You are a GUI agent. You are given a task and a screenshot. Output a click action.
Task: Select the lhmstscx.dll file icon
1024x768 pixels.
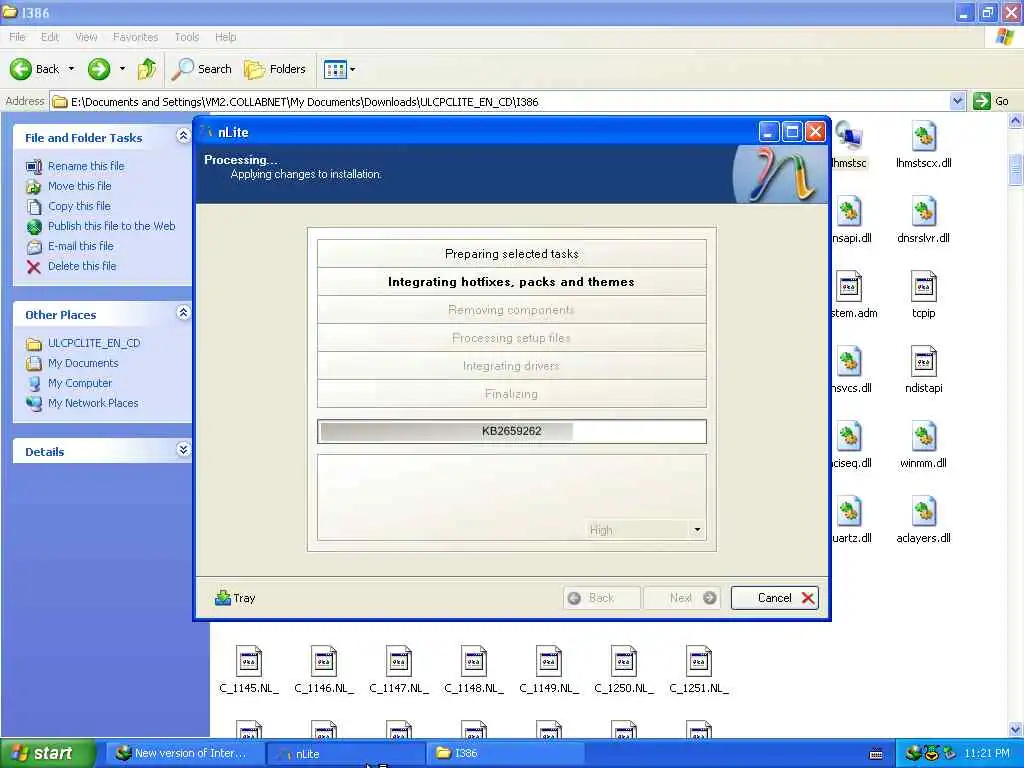[923, 137]
